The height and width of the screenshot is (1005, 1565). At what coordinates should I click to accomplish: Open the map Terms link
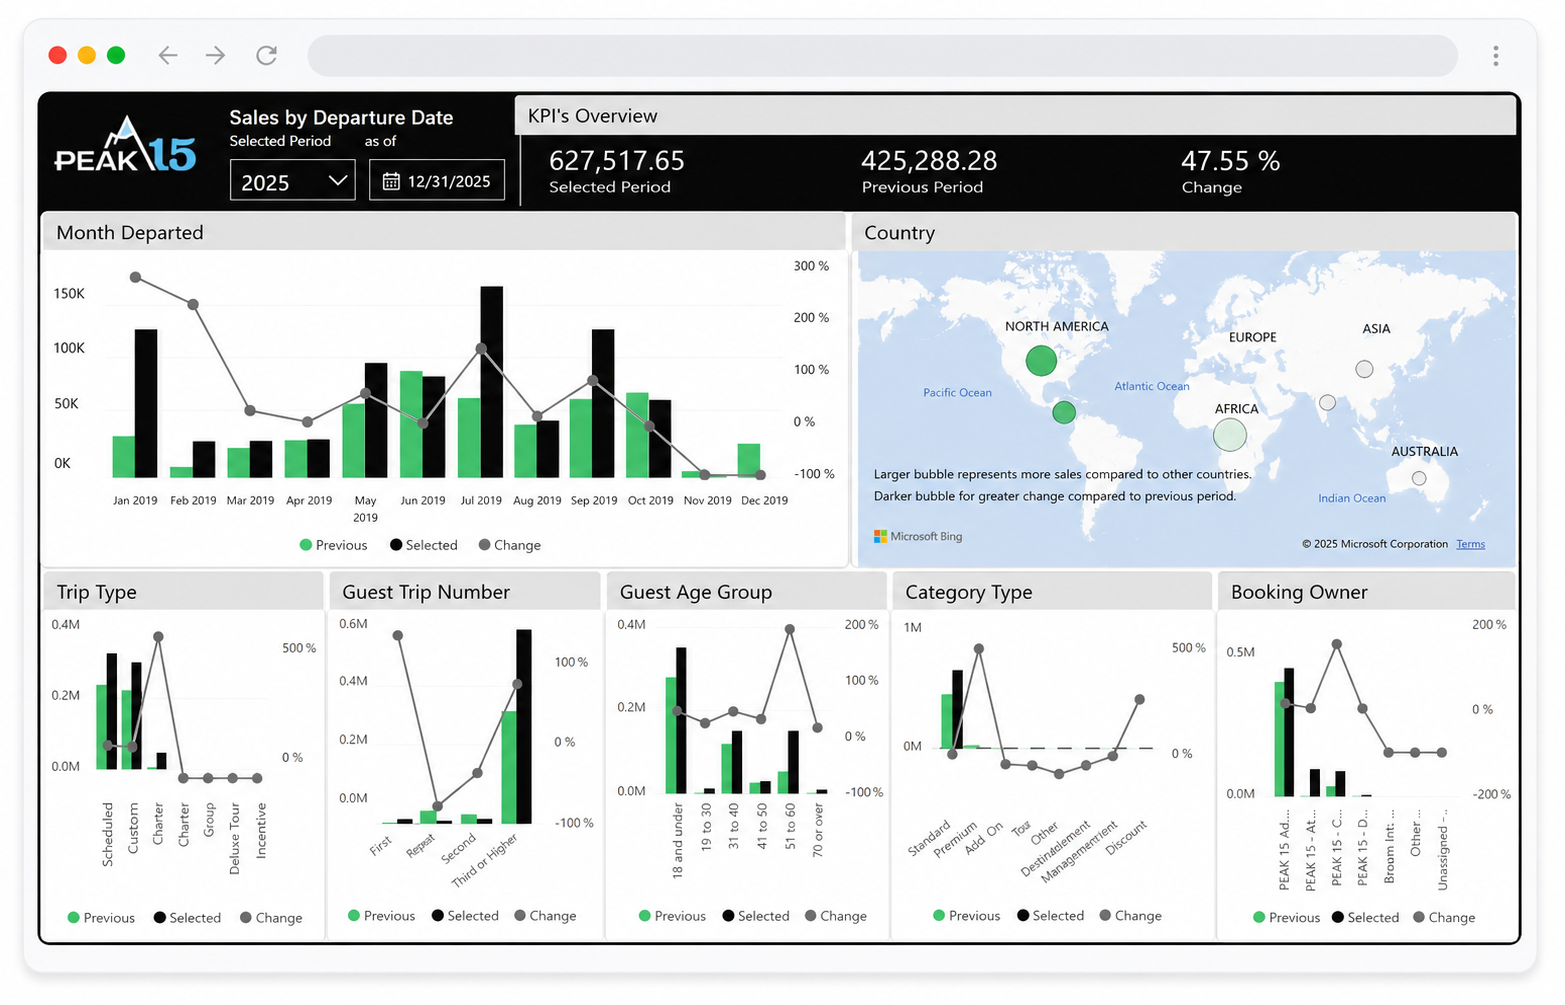[1470, 544]
